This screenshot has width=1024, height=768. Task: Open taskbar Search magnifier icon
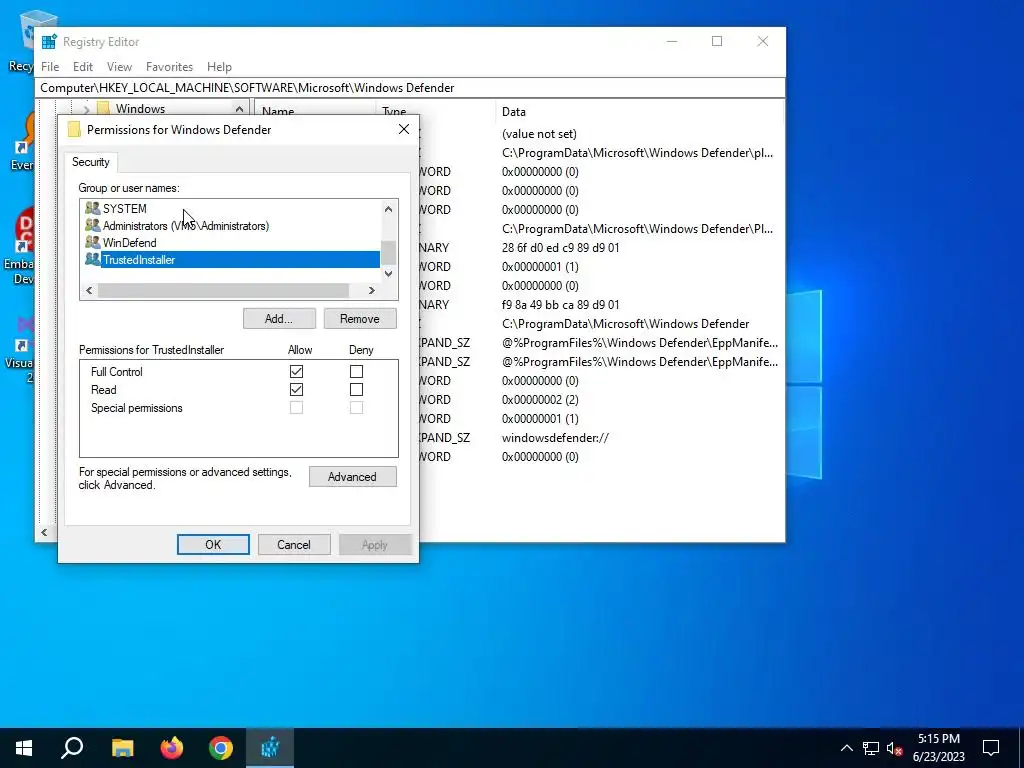click(72, 748)
